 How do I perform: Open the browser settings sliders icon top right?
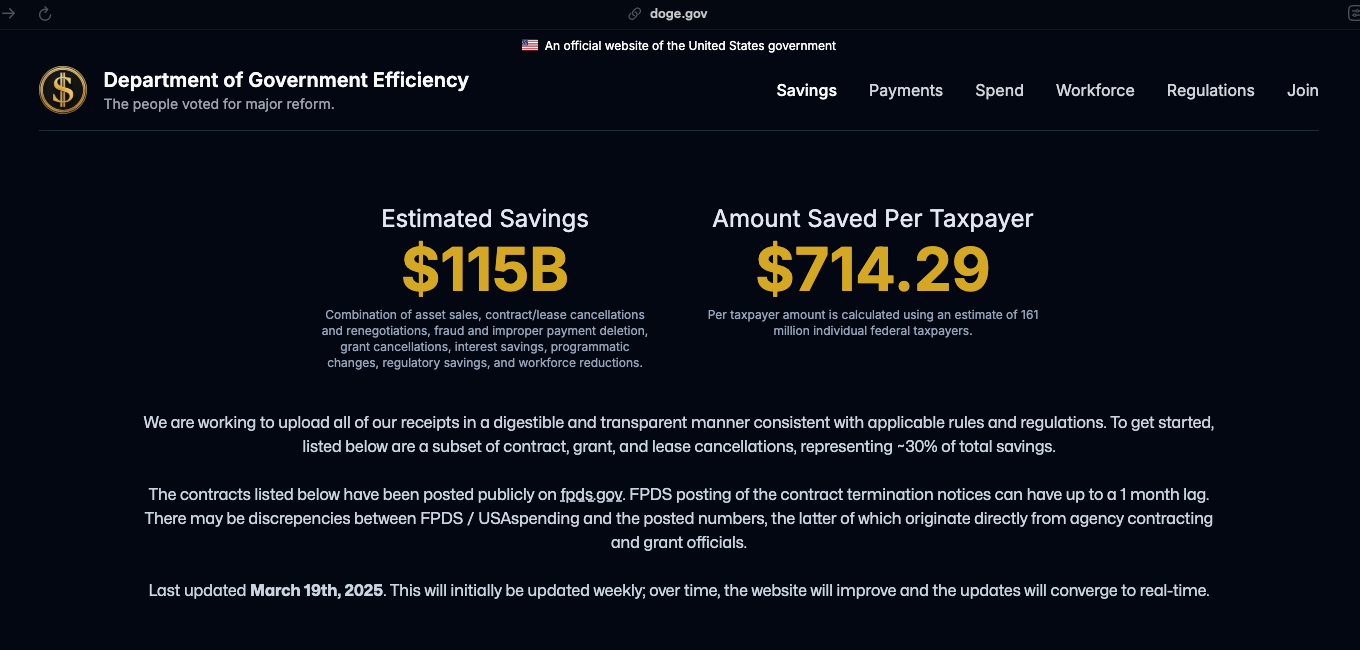point(1353,12)
